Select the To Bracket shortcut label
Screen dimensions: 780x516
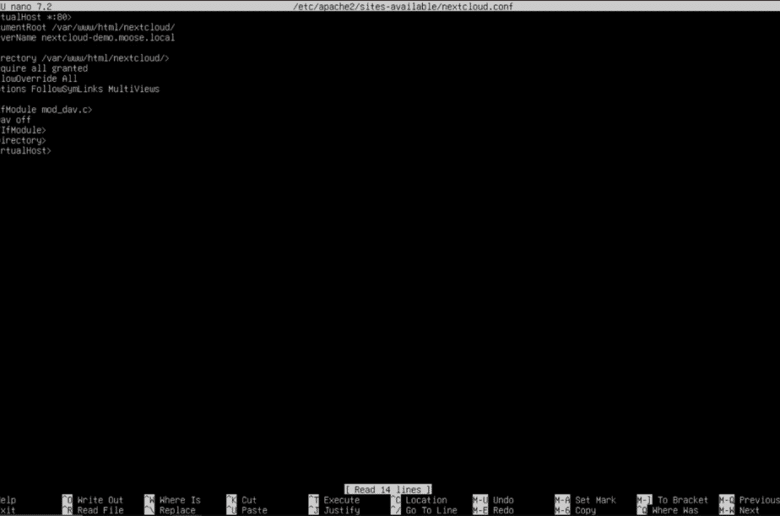click(x=682, y=500)
